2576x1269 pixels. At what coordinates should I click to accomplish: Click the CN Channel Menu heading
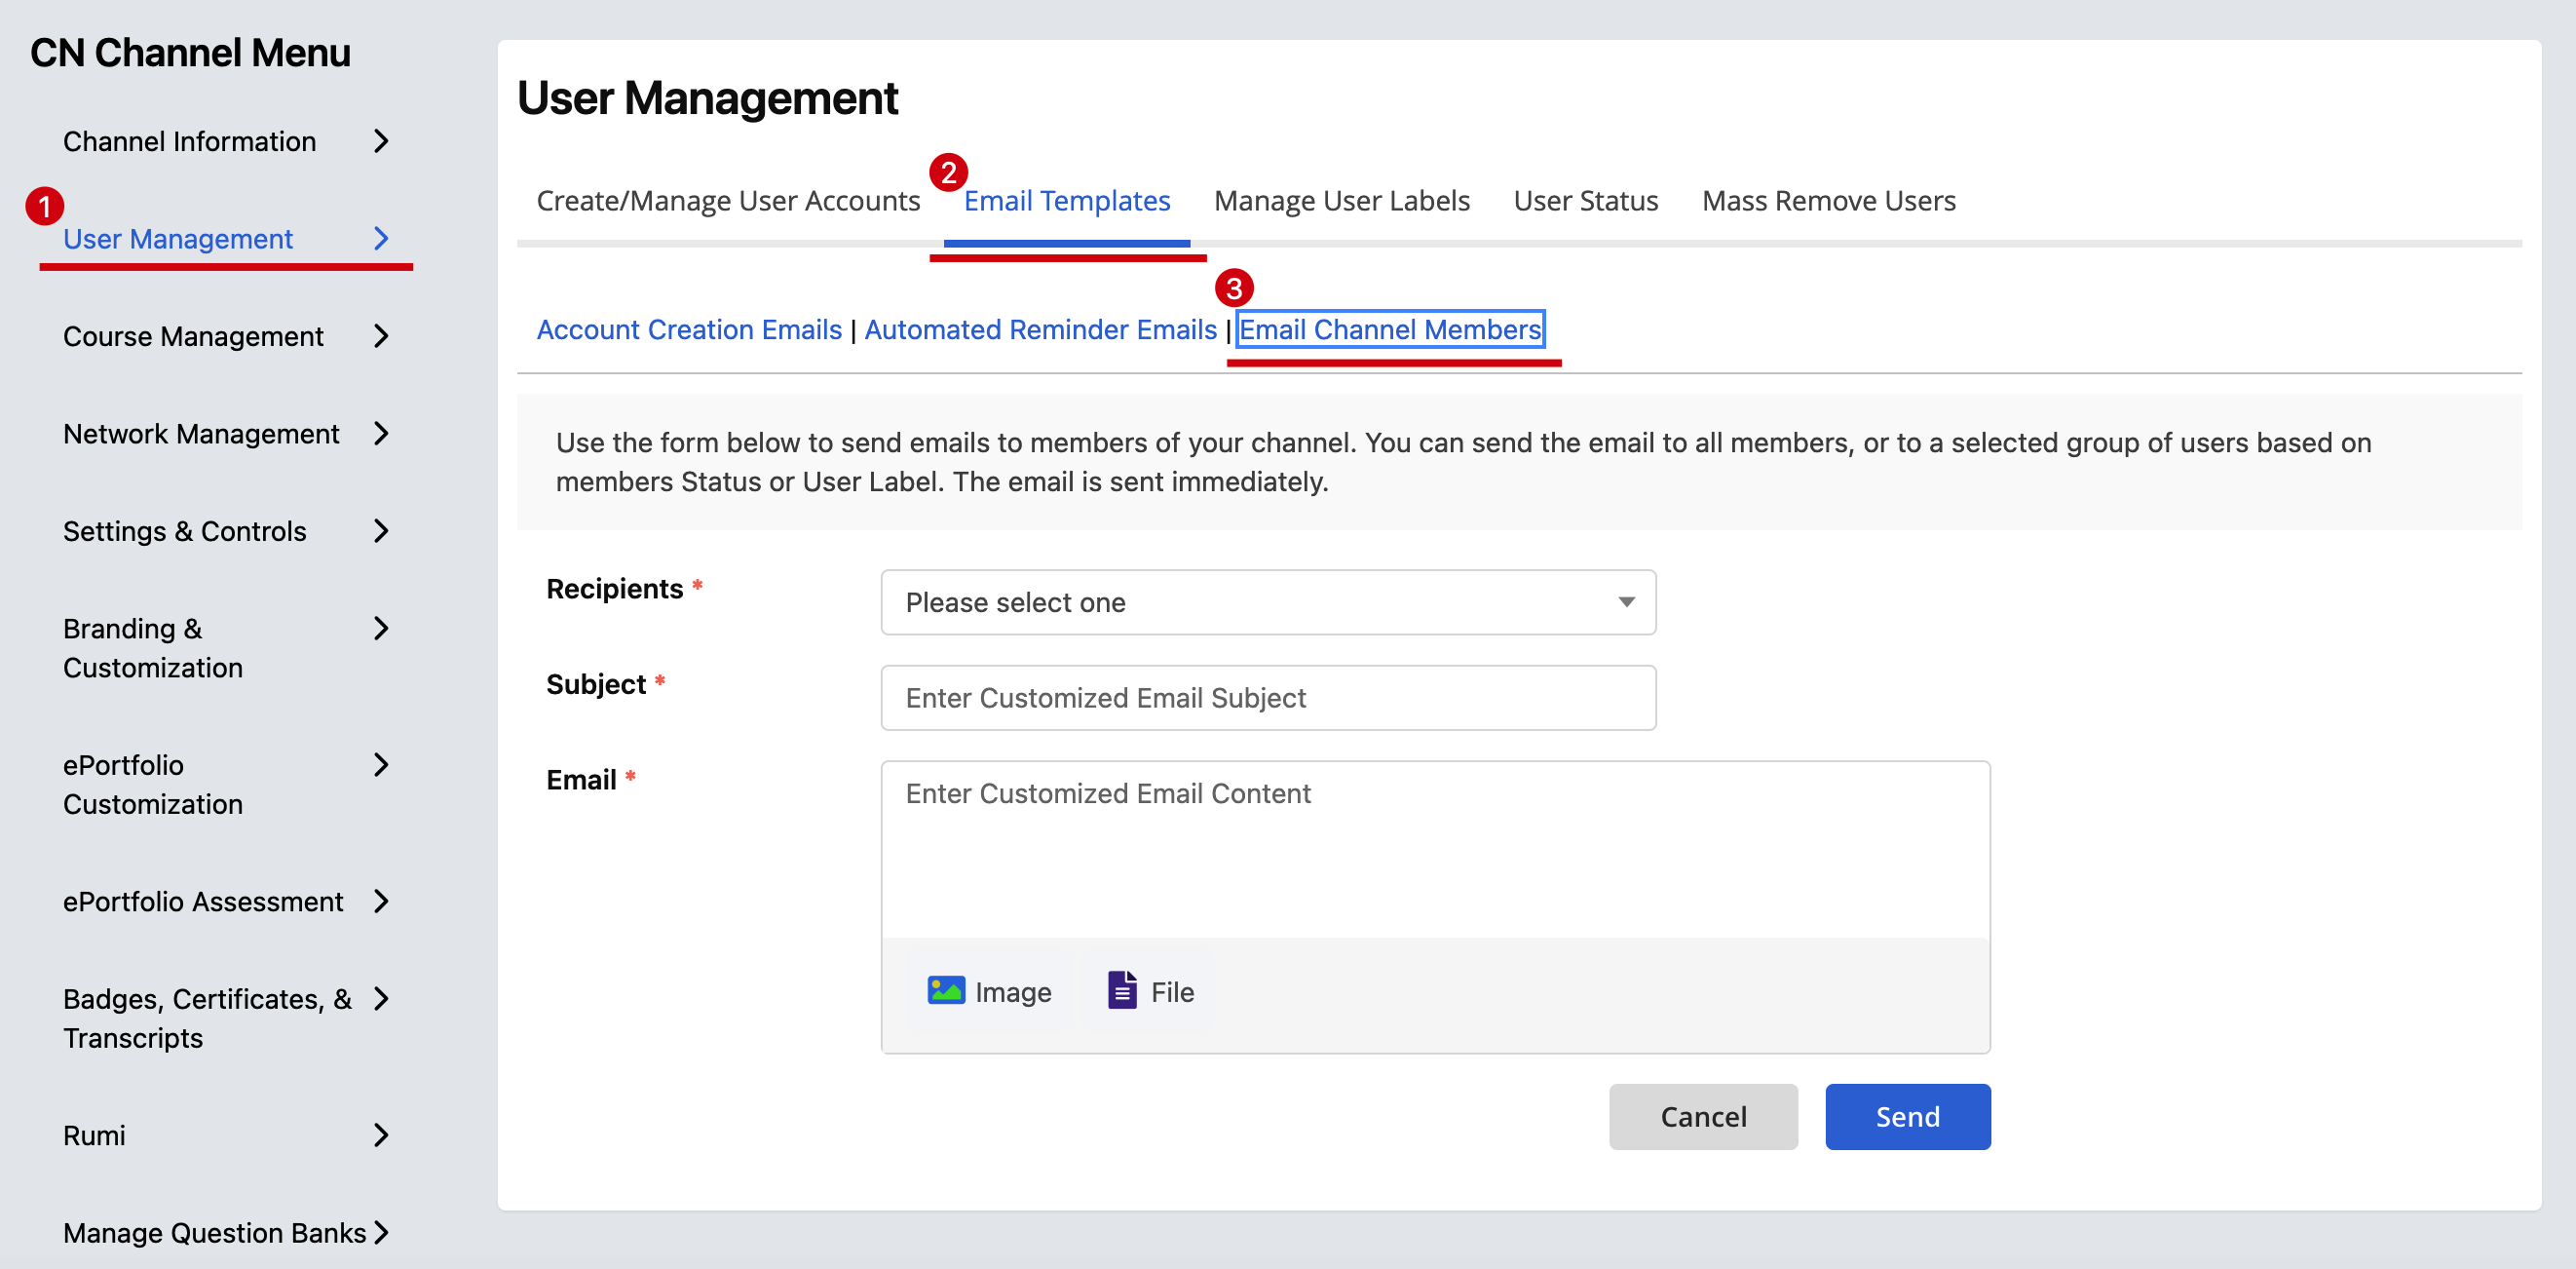tap(190, 52)
